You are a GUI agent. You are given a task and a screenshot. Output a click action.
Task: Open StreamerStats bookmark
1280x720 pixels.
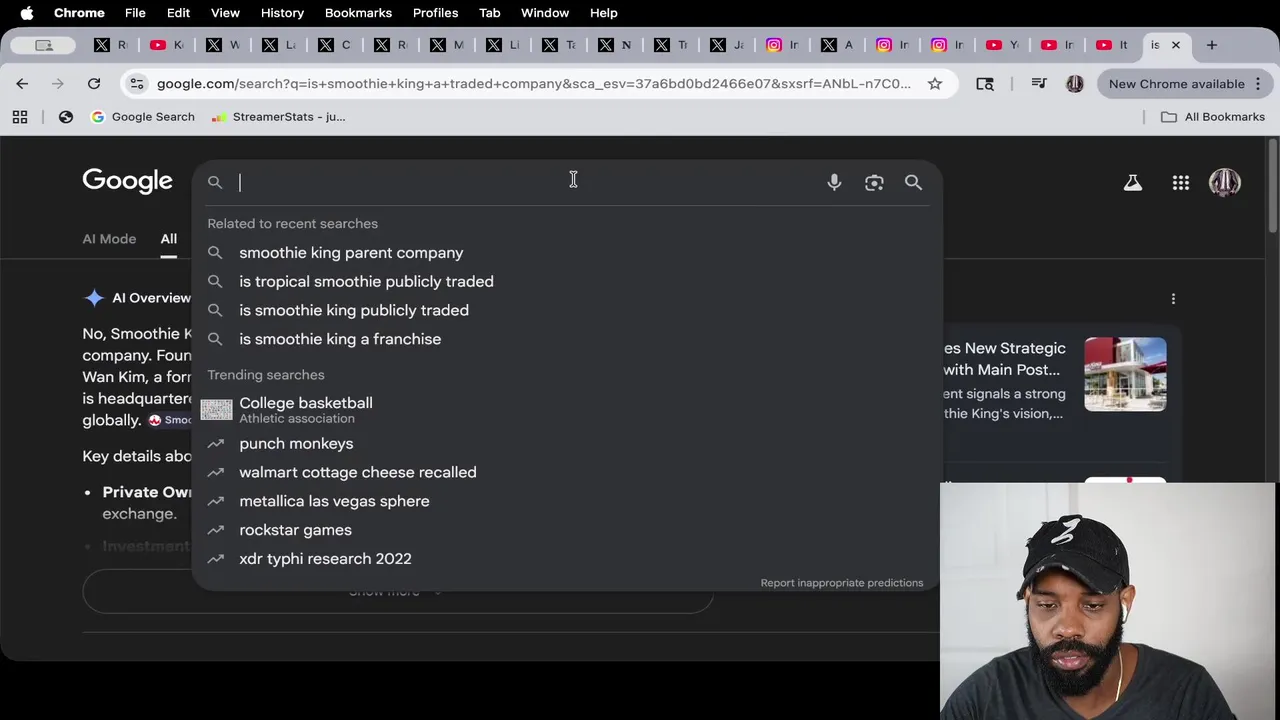click(279, 117)
